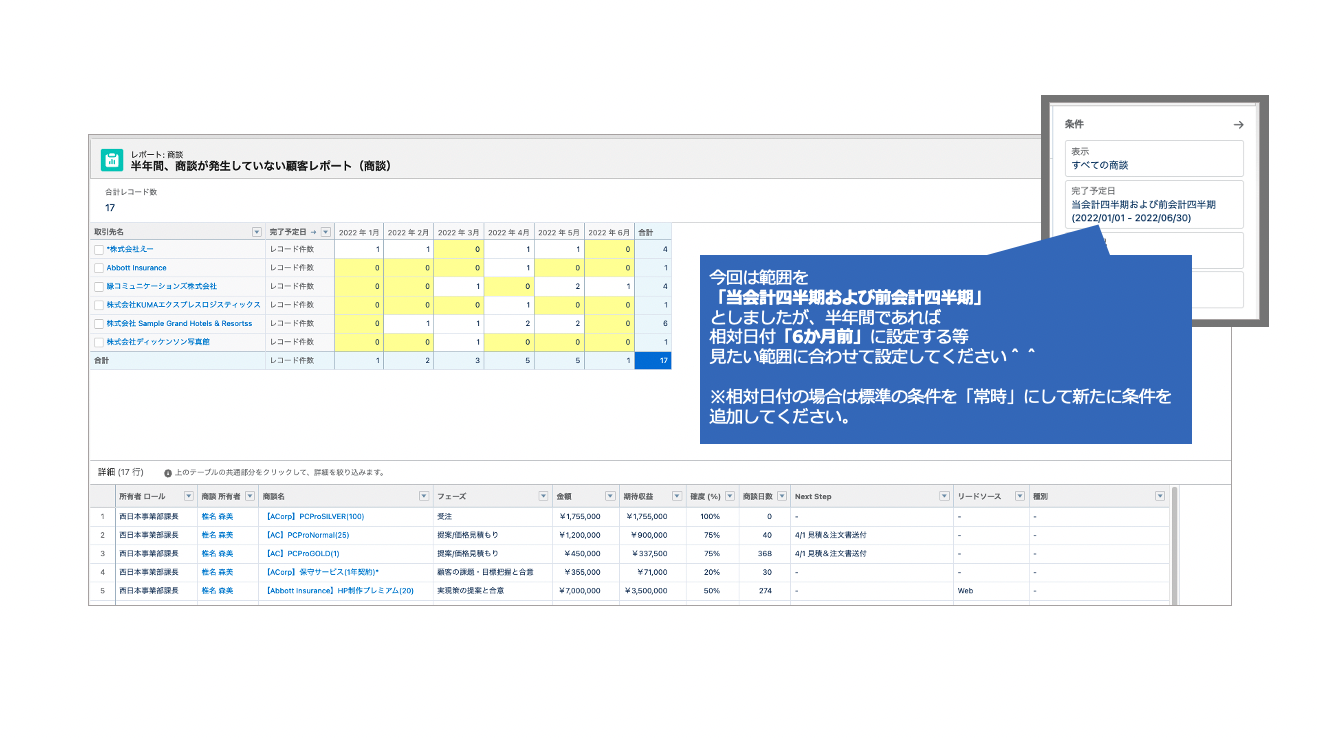Click the 2022 年 4月 column header
The height and width of the screenshot is (738, 1317).
click(509, 232)
